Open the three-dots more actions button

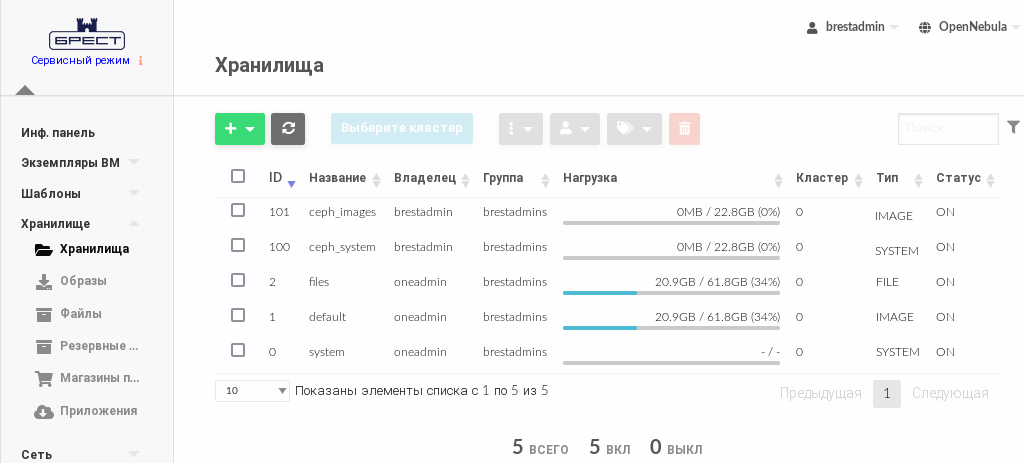520,129
